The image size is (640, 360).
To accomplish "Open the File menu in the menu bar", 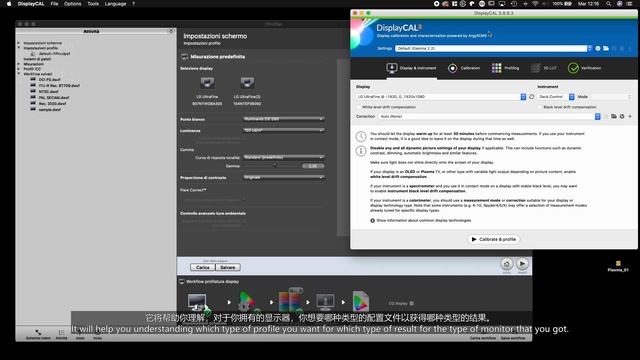I will (54, 4).
